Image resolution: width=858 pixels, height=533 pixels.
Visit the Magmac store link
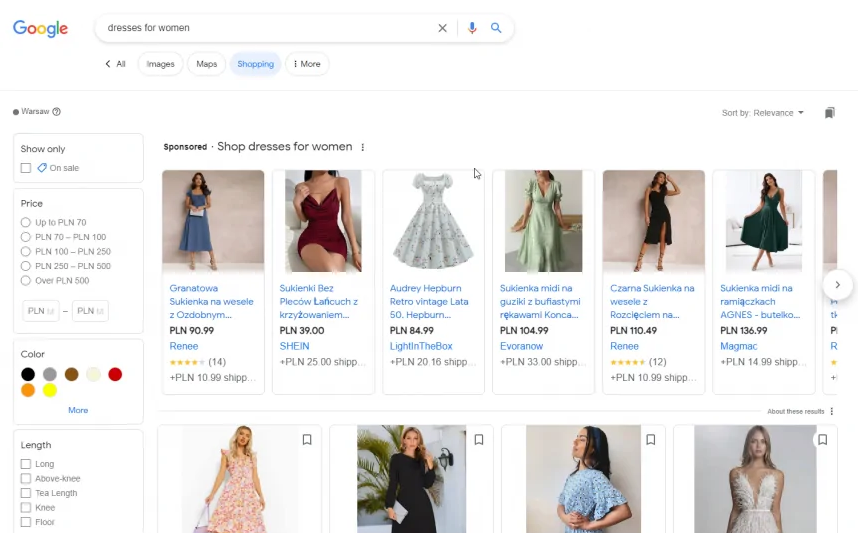point(739,346)
